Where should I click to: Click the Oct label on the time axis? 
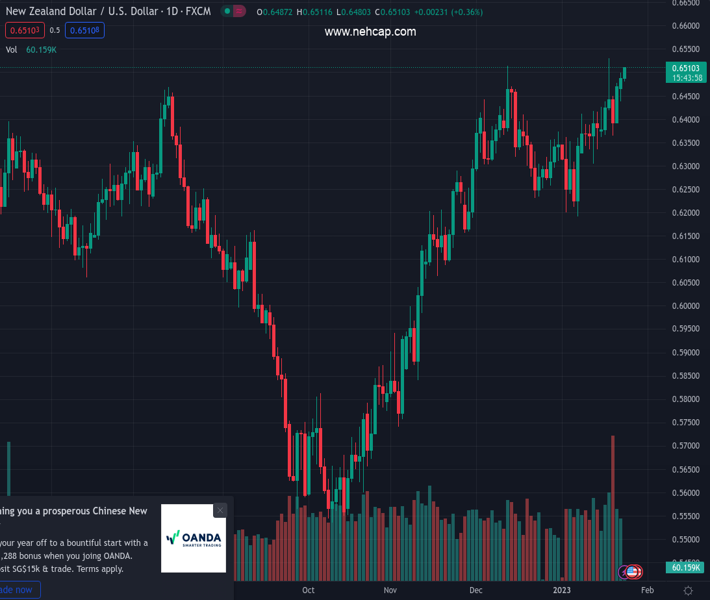[308, 590]
